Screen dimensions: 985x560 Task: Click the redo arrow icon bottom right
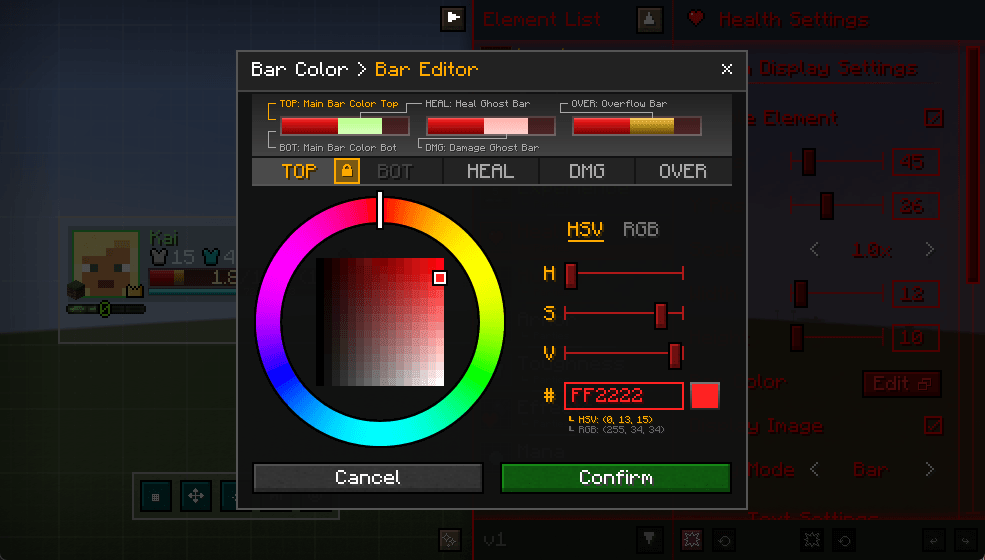966,541
